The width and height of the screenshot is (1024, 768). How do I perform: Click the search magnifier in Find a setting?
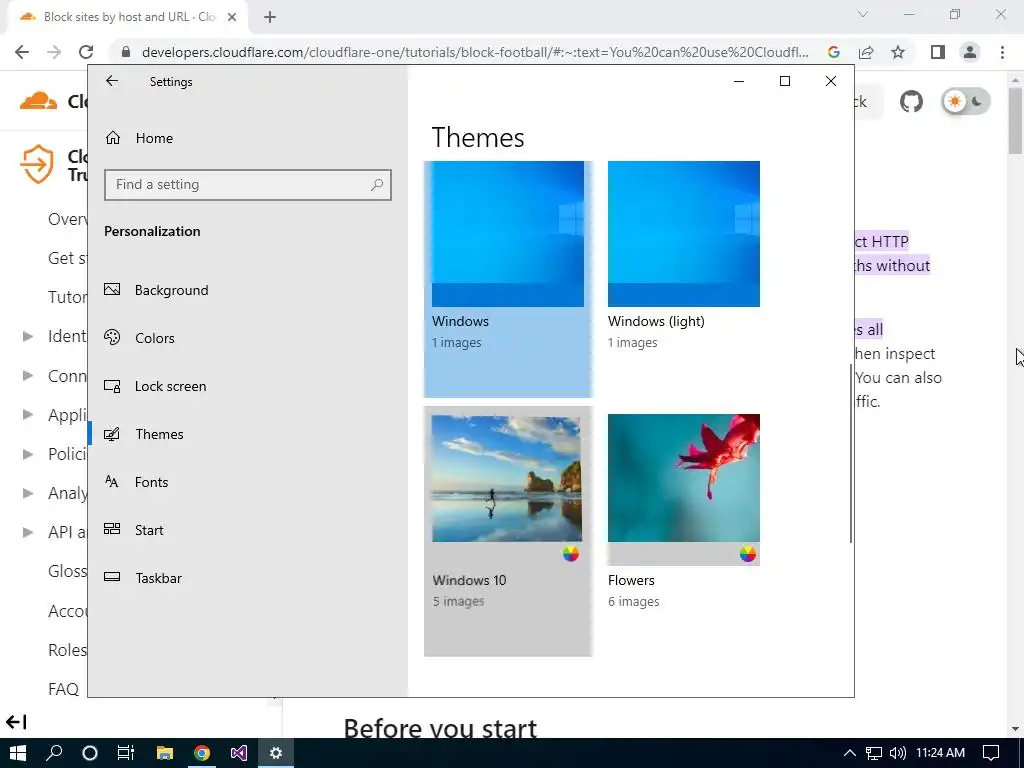(377, 185)
